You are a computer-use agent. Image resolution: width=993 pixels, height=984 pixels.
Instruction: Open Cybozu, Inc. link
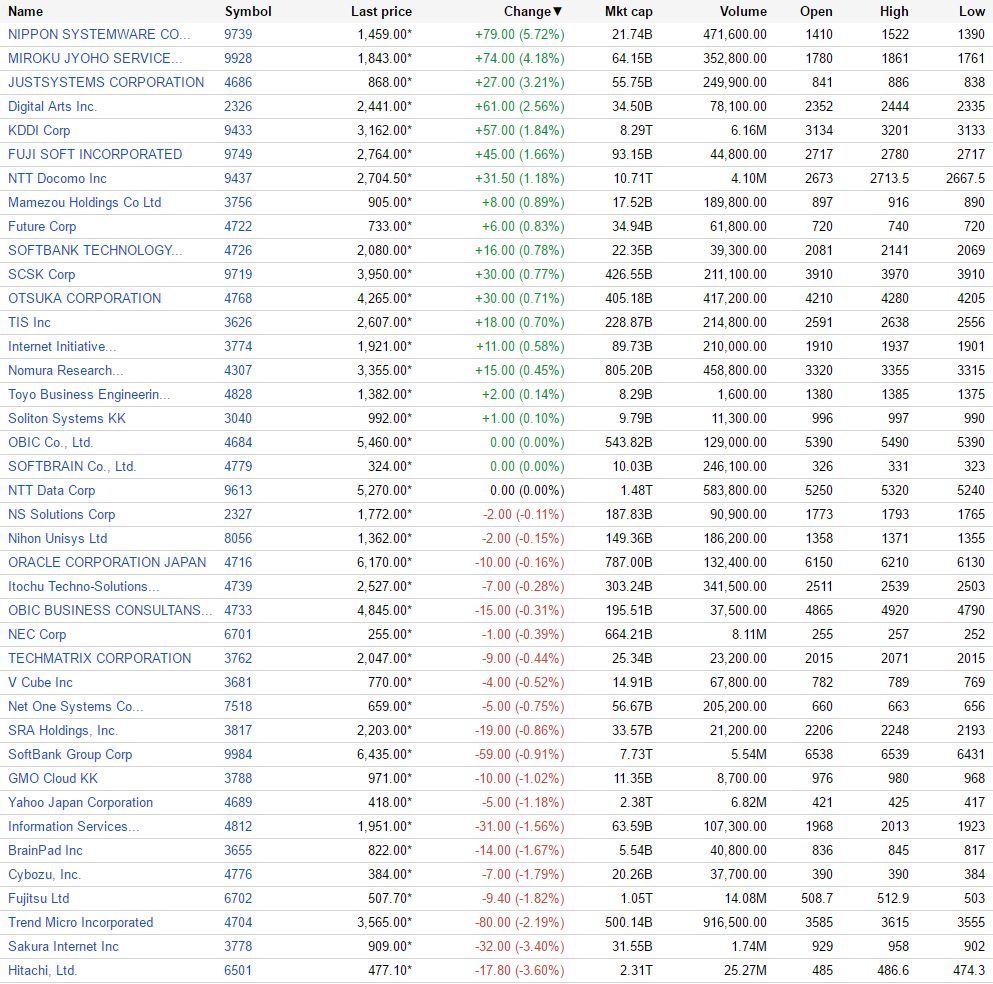pos(44,874)
